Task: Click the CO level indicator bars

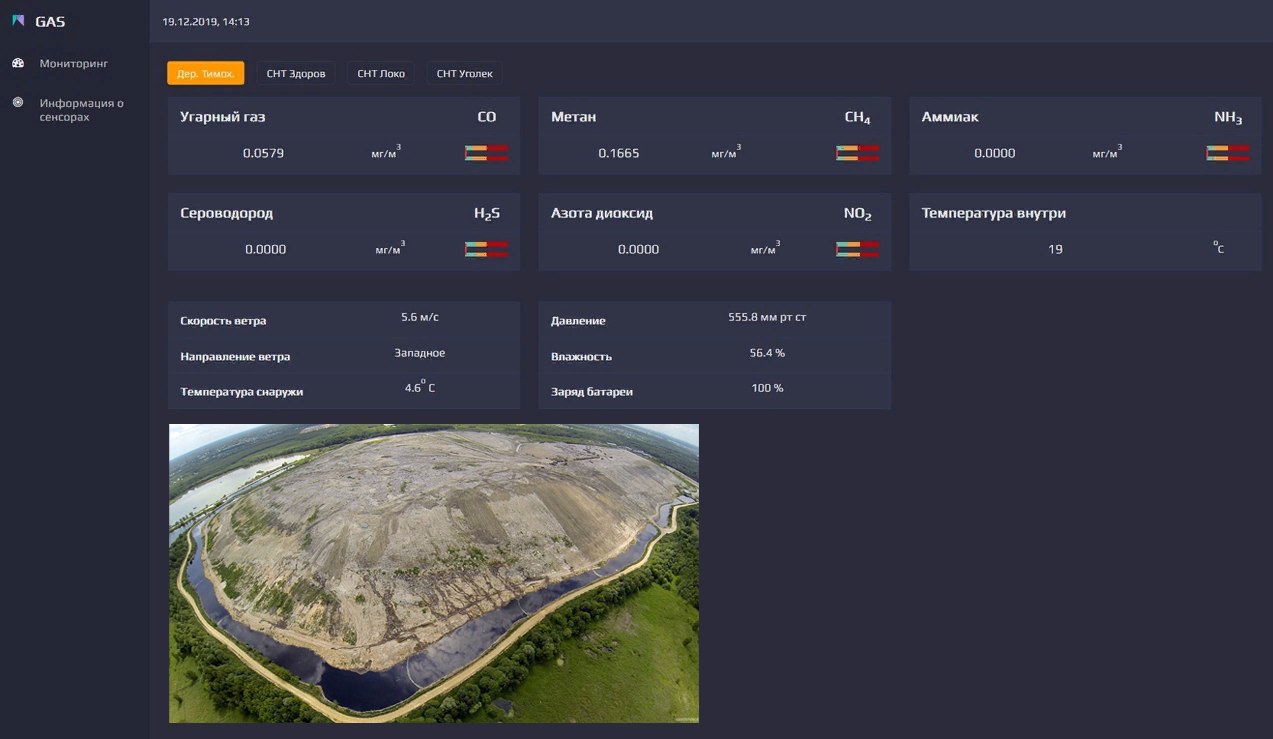Action: point(487,153)
